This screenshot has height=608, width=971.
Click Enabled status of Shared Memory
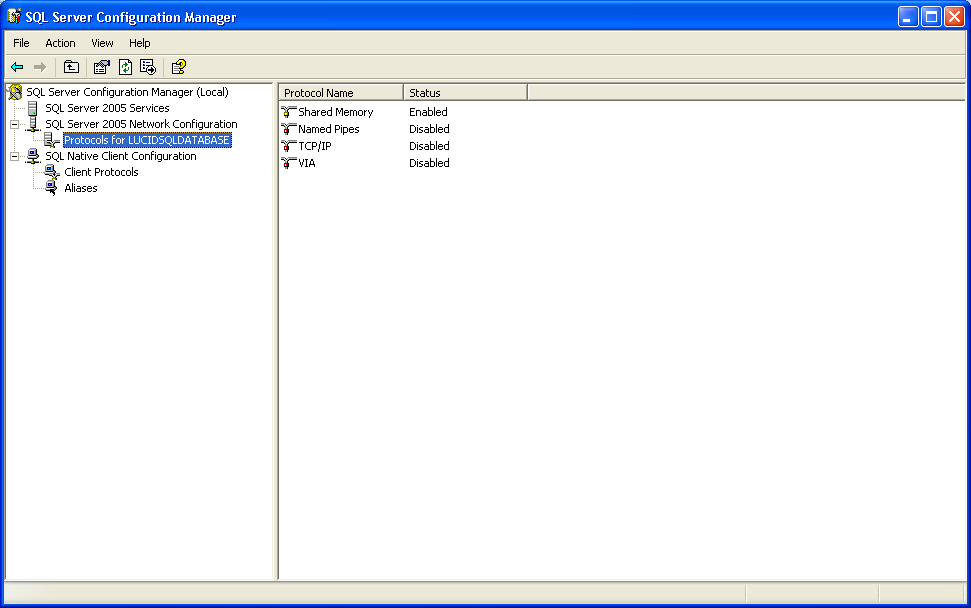tap(428, 112)
